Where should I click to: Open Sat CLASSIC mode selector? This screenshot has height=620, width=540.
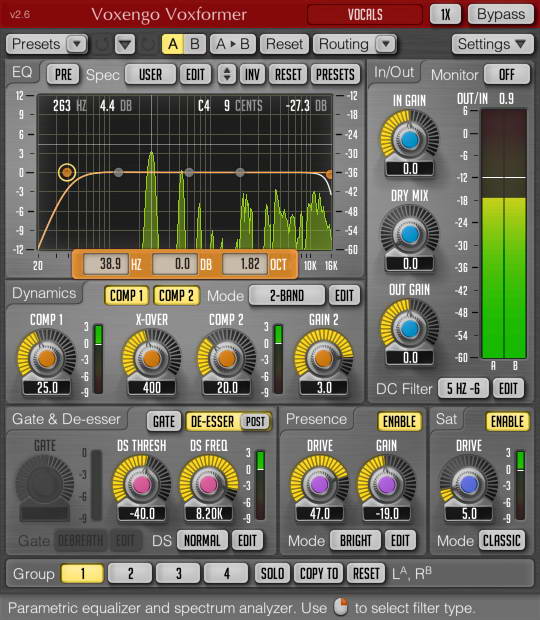502,540
